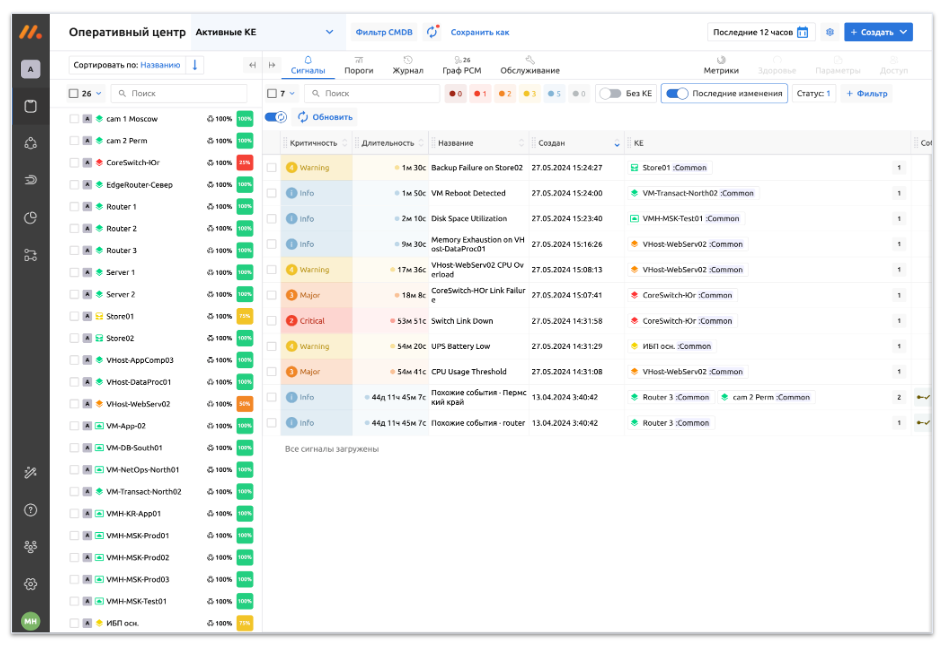
Task: Click the Сохранить как link
Action: pos(479,32)
